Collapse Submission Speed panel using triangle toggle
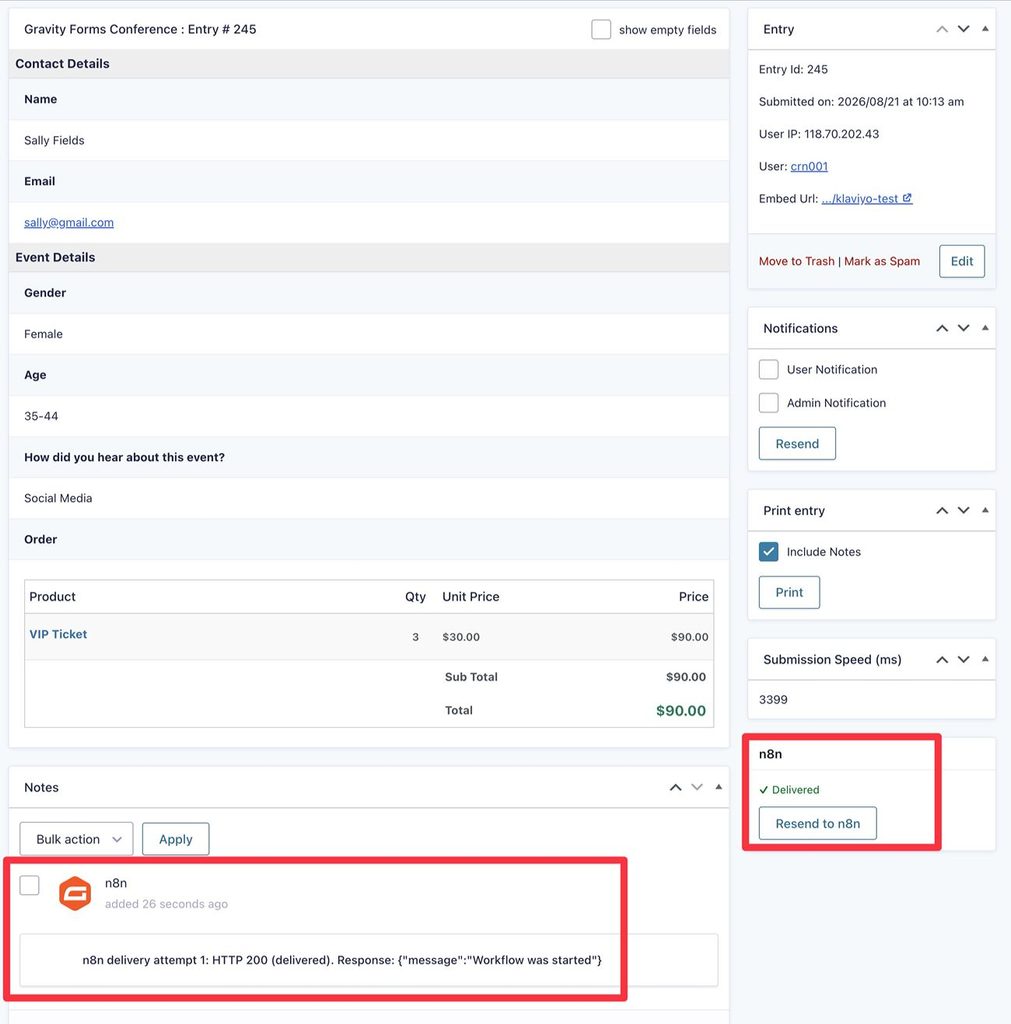Viewport: 1011px width, 1024px height. 985,659
